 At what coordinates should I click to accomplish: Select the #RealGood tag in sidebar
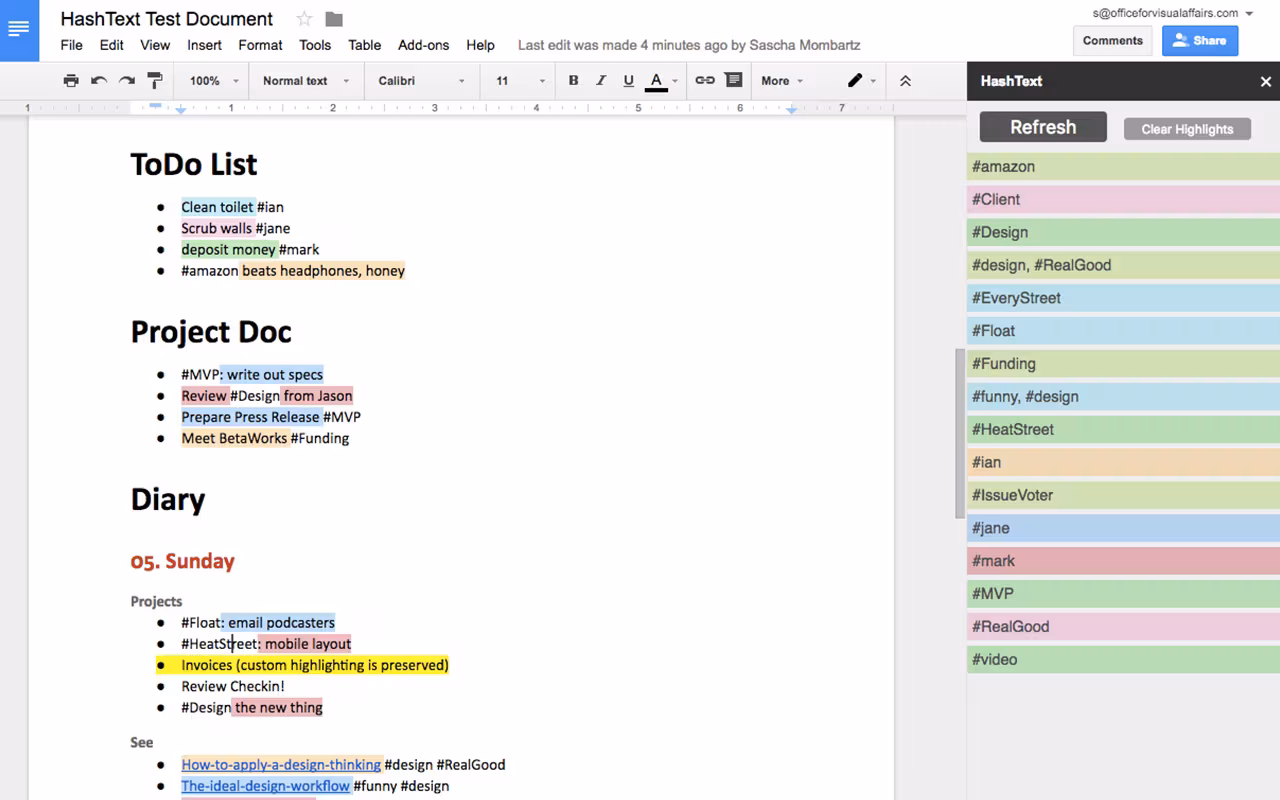click(1123, 627)
